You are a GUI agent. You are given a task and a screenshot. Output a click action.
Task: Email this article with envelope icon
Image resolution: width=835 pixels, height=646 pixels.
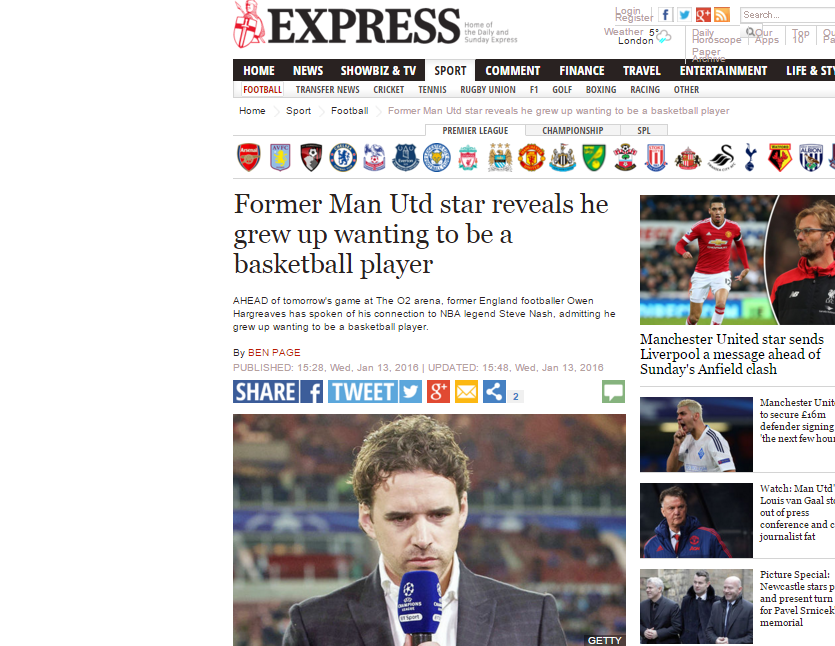click(466, 392)
